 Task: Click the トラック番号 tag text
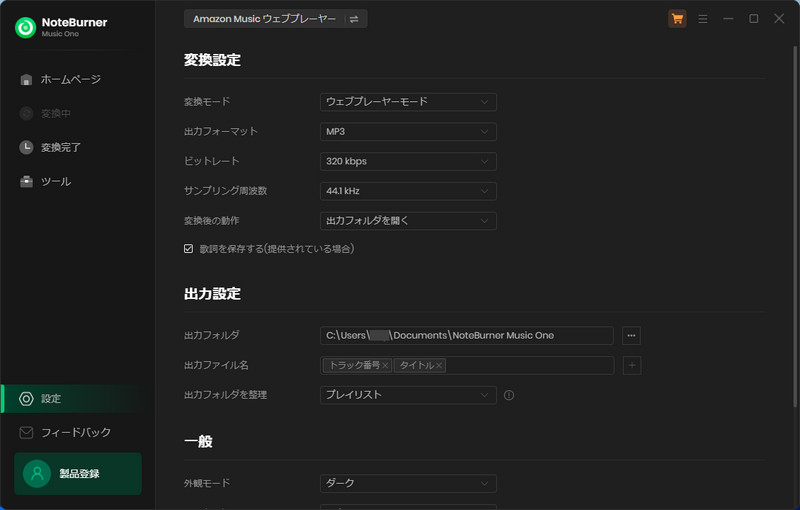point(354,366)
